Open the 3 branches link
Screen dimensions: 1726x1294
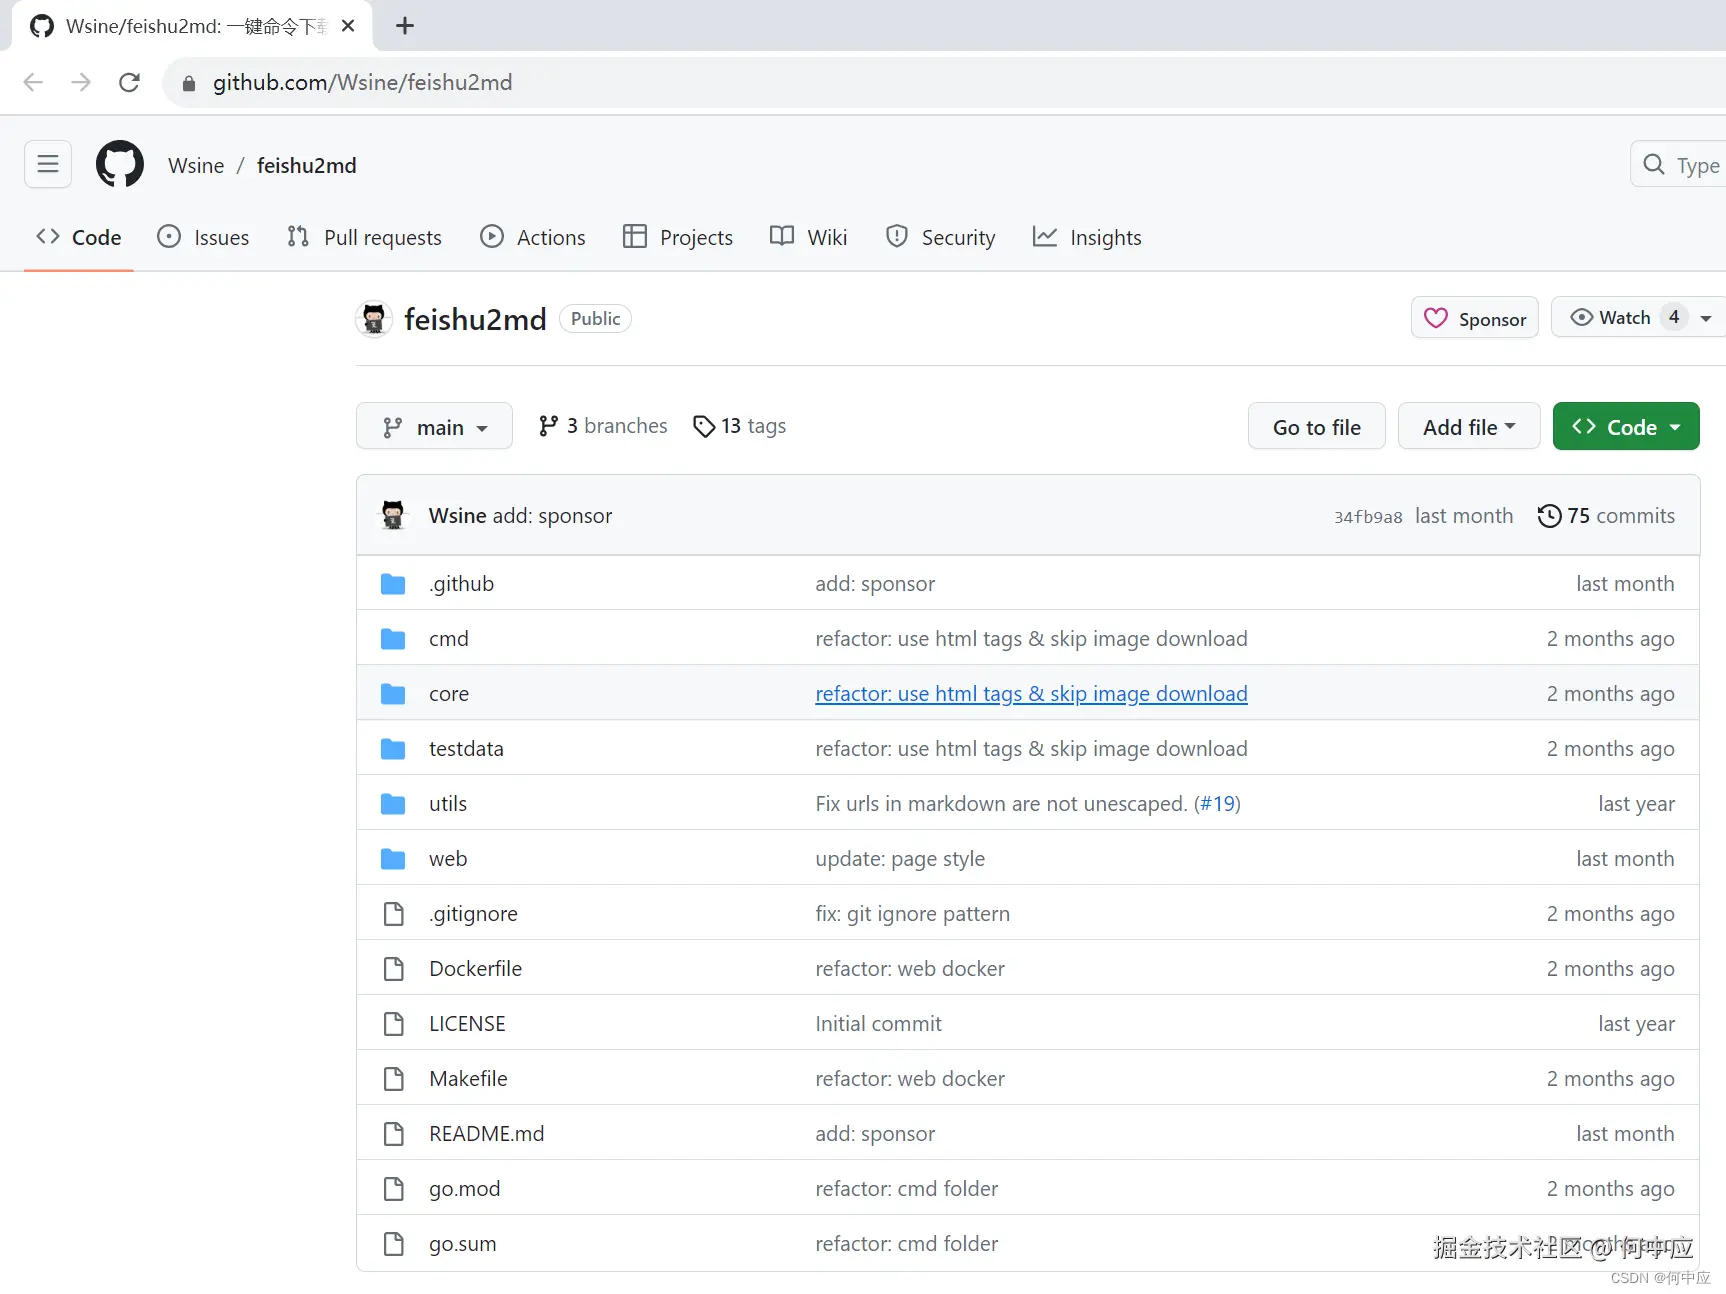click(603, 426)
